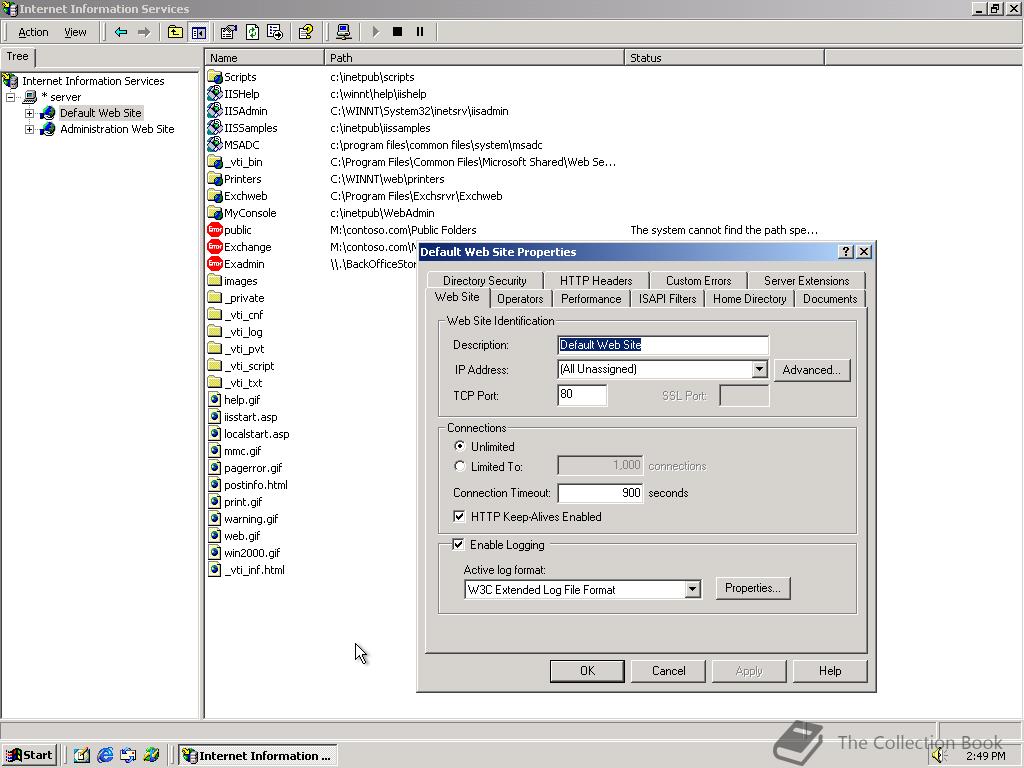Image resolution: width=1024 pixels, height=768 pixels.
Task: Launch Internet Explorer from quick launch
Action: click(x=104, y=756)
